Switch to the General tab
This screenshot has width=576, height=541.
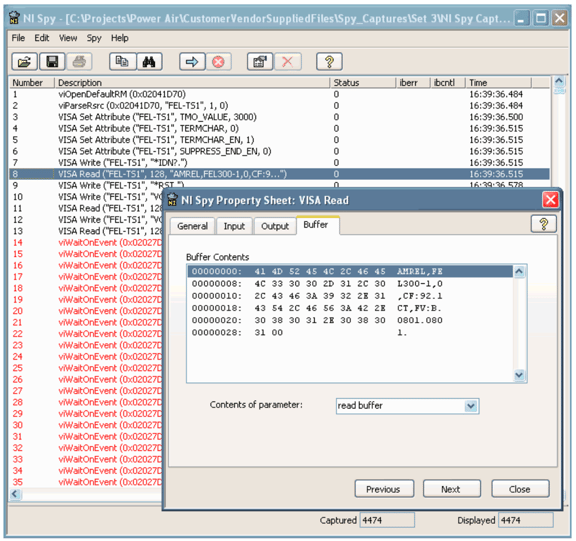(x=192, y=226)
